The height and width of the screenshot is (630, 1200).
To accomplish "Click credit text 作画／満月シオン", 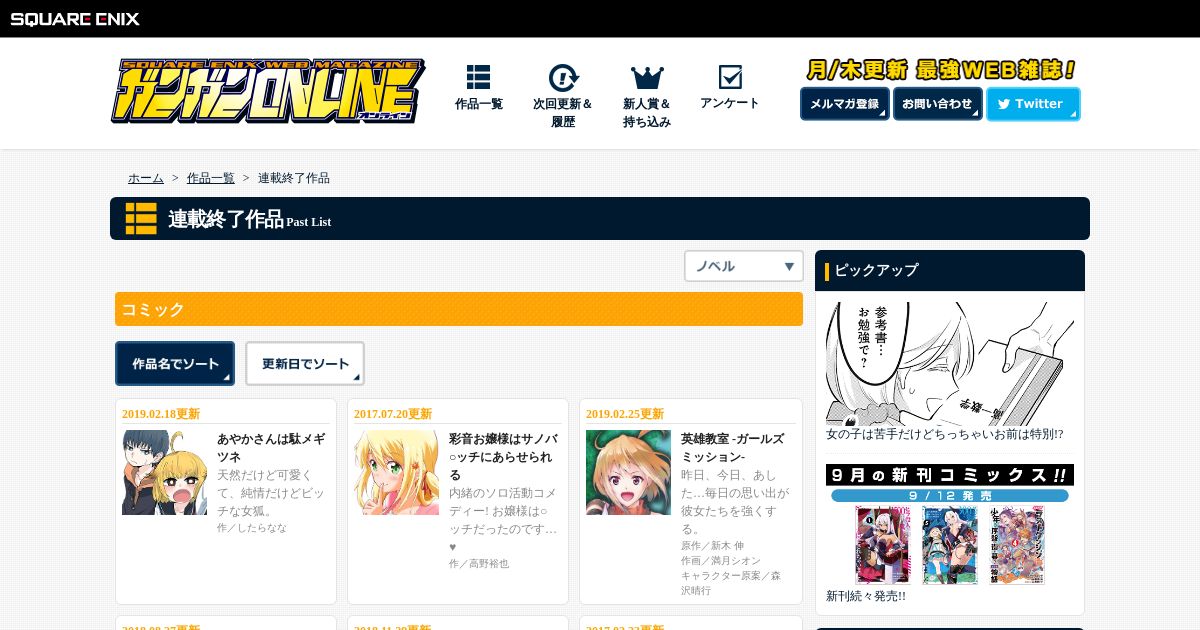I will point(721,560).
